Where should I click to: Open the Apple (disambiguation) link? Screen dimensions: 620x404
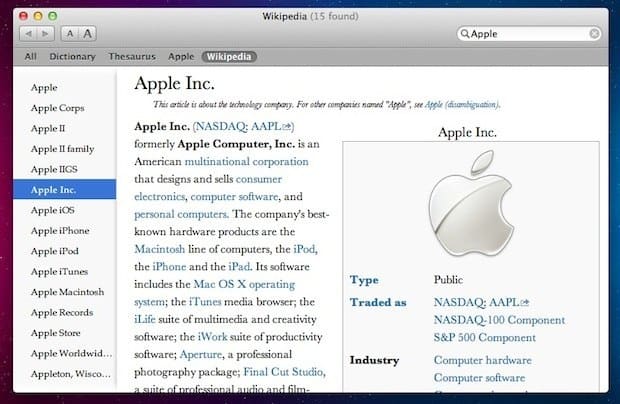click(x=462, y=105)
